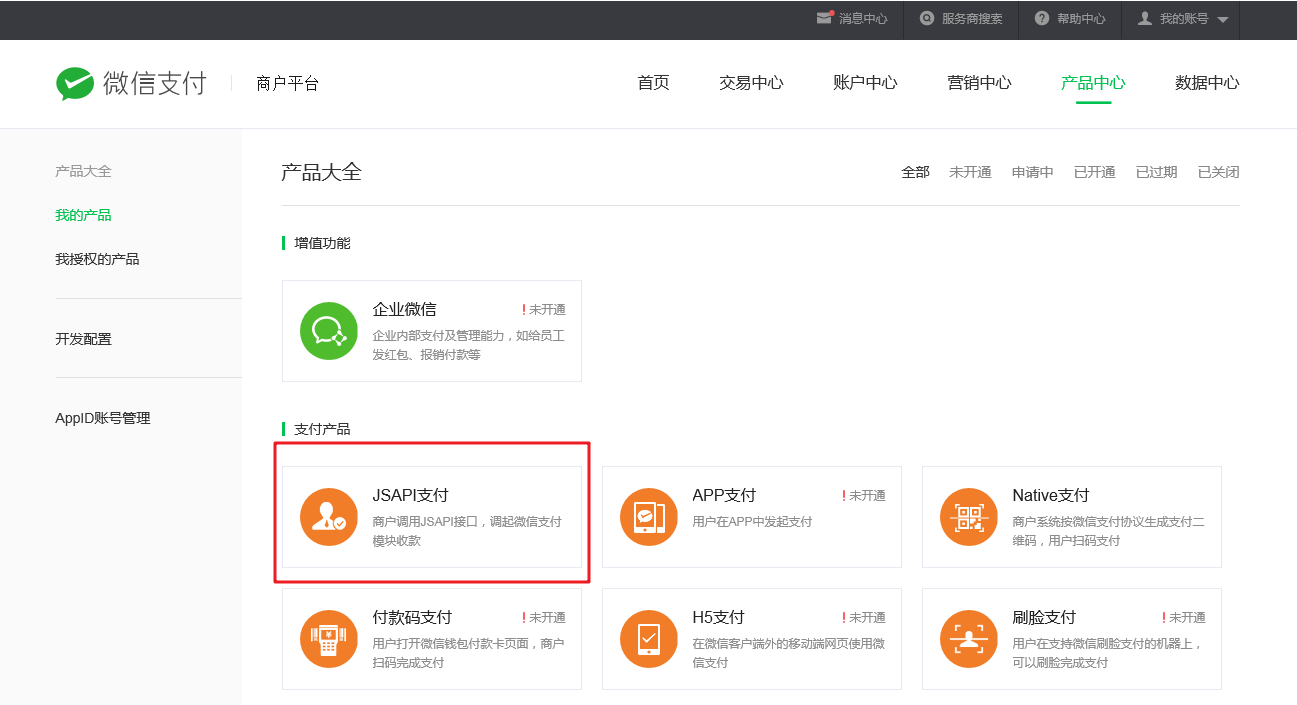
Task: Filter products by 申请中
Action: (x=1033, y=172)
